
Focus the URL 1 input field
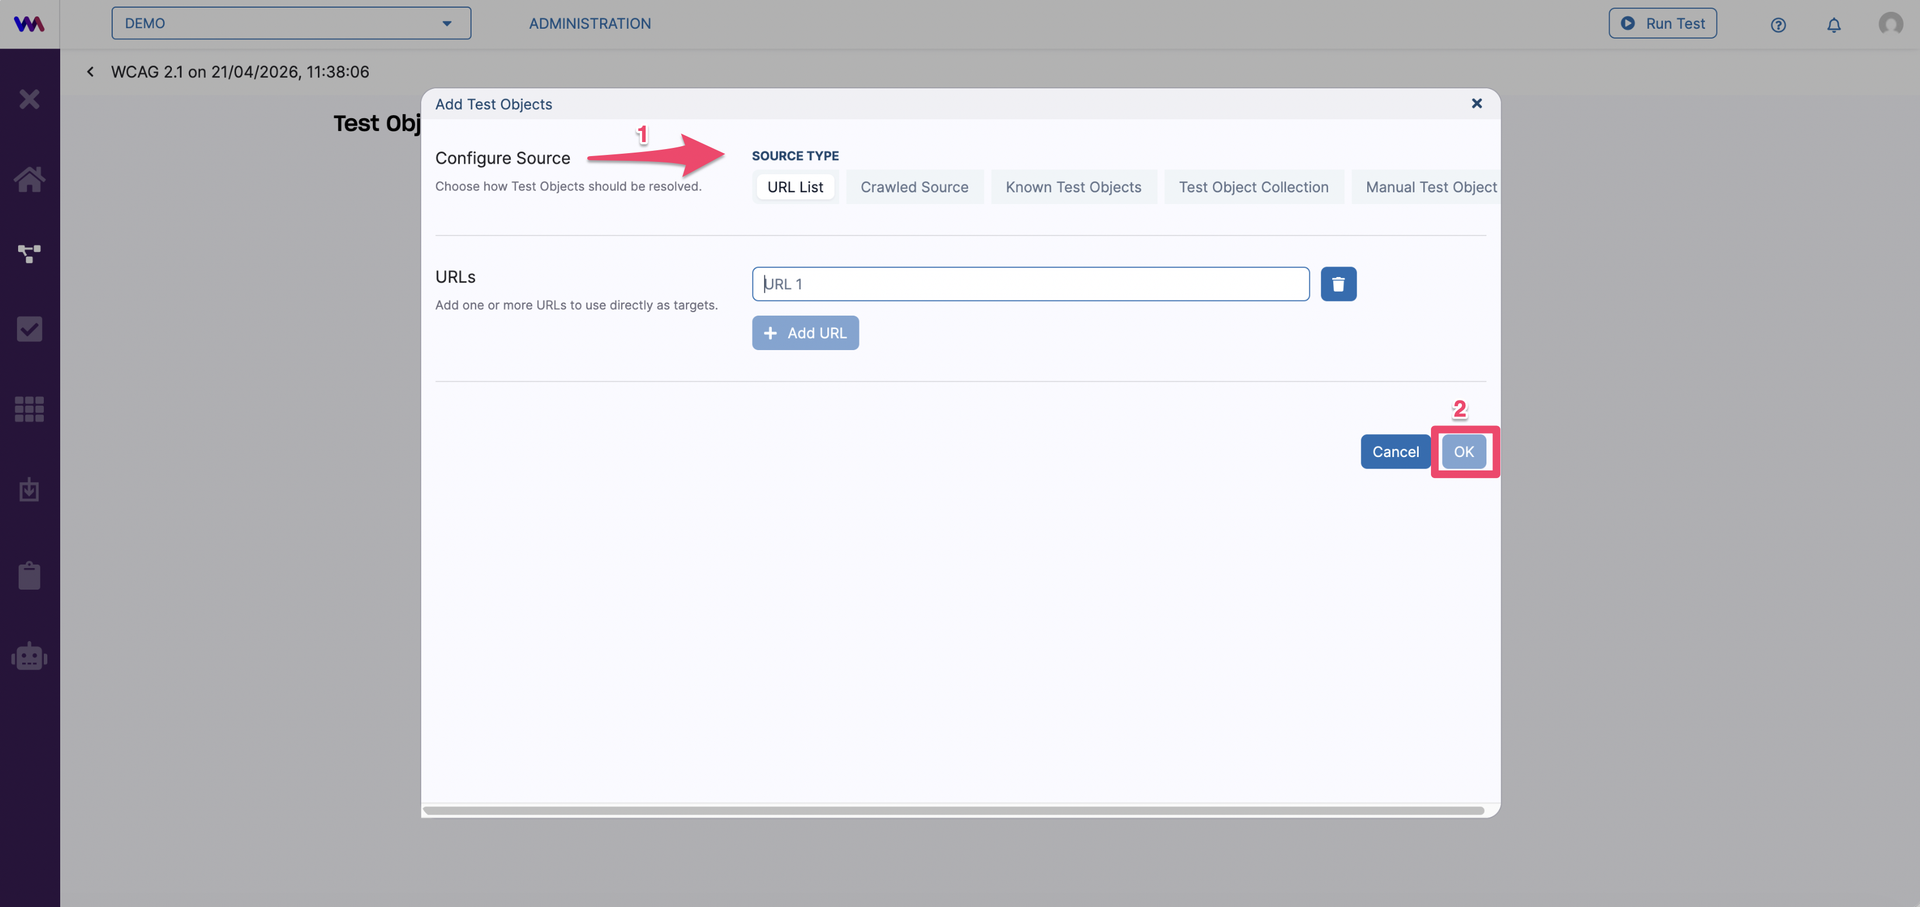1030,284
